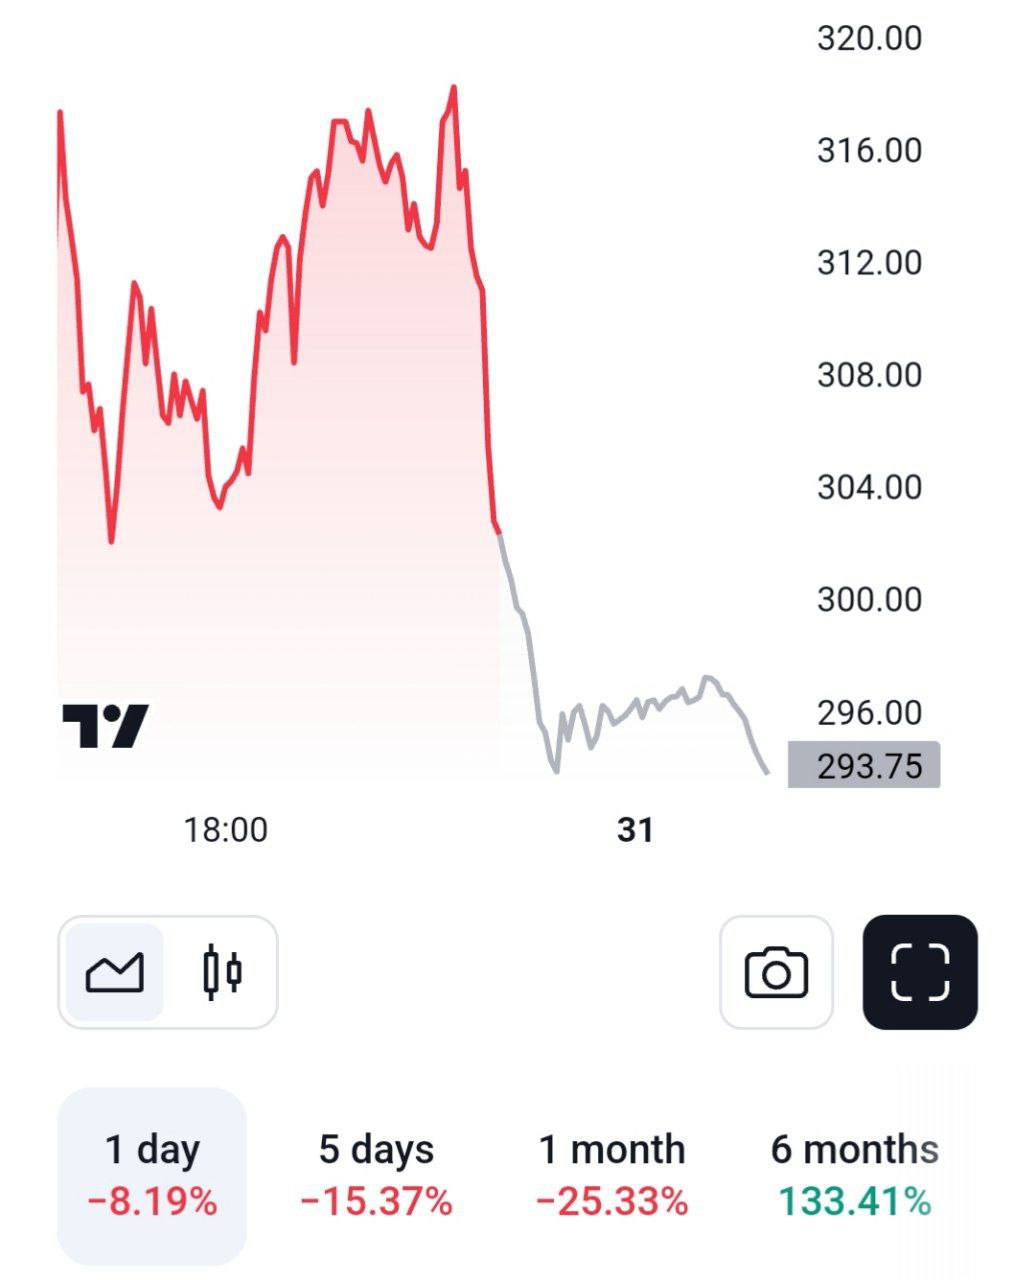
Task: Click the 312.00 price axis label
Action: (869, 263)
